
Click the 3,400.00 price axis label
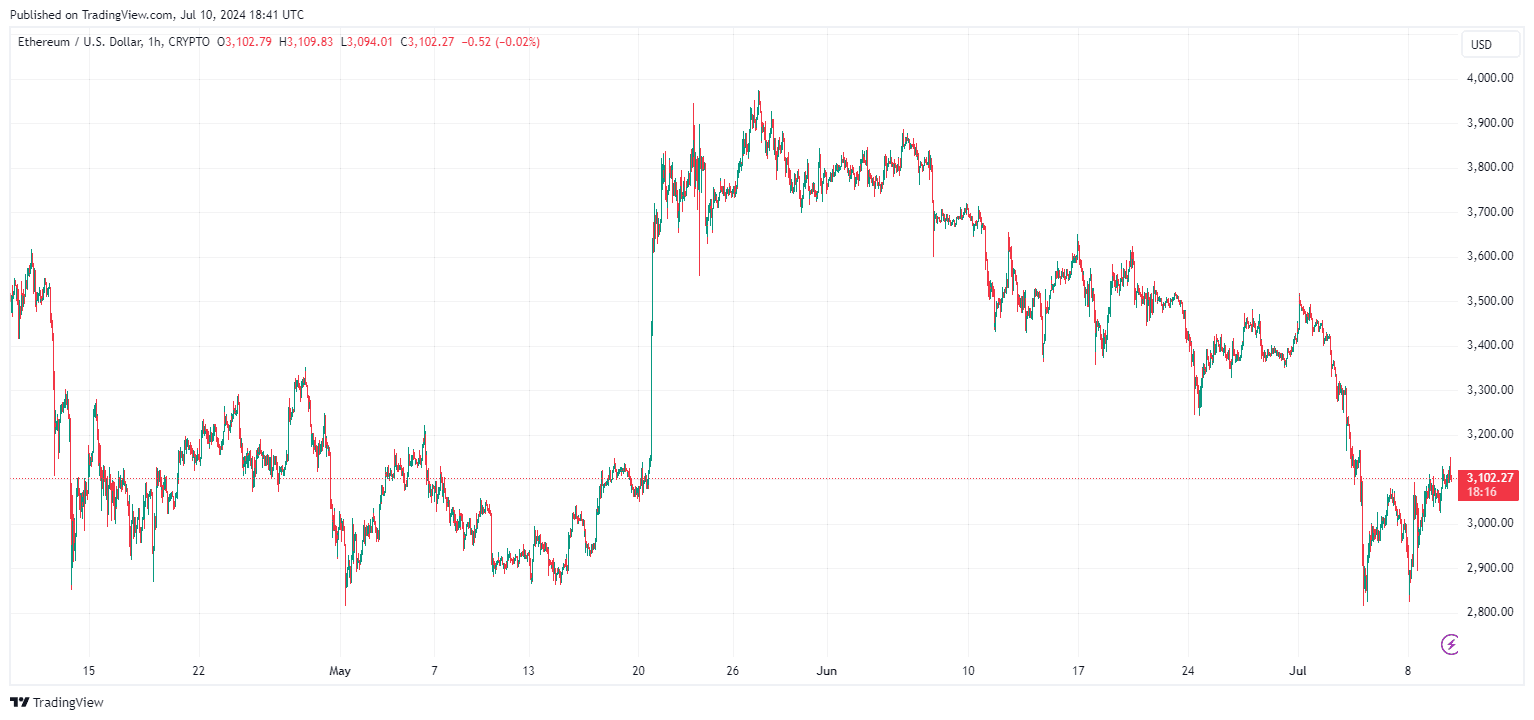[1489, 345]
